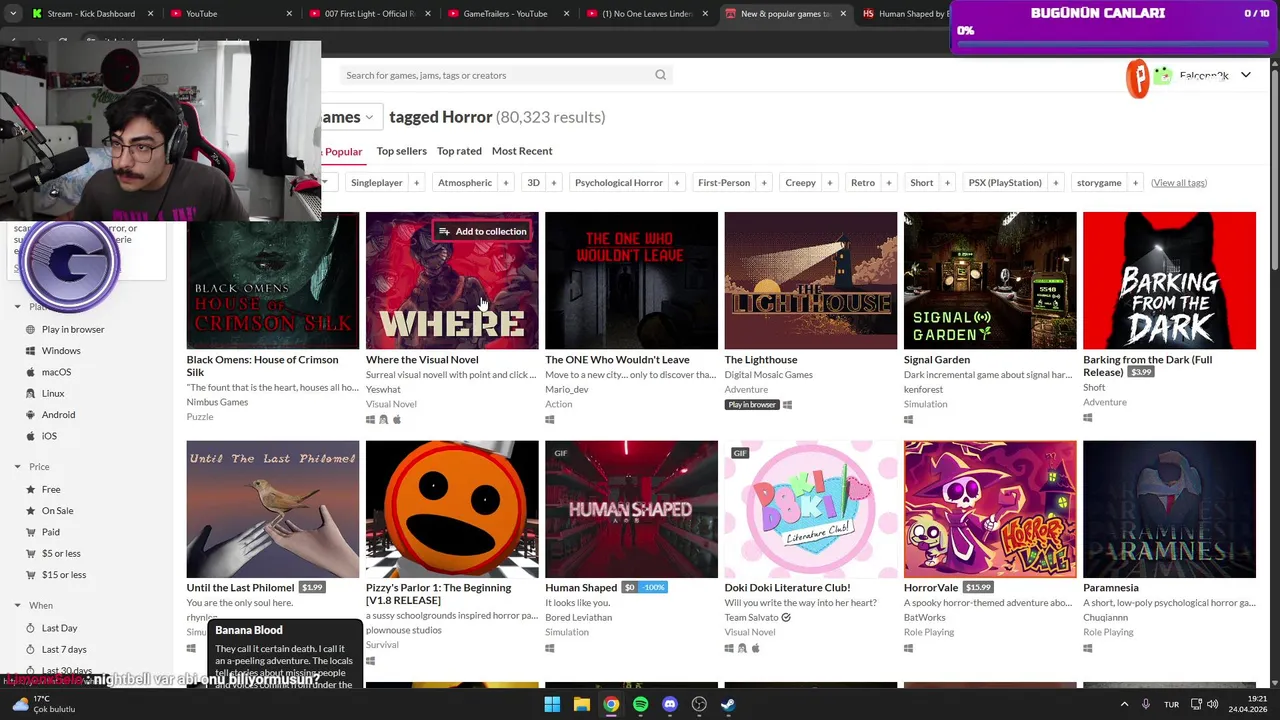Filter by iOS platform in the sidebar
The image size is (1280, 720).
(49, 436)
